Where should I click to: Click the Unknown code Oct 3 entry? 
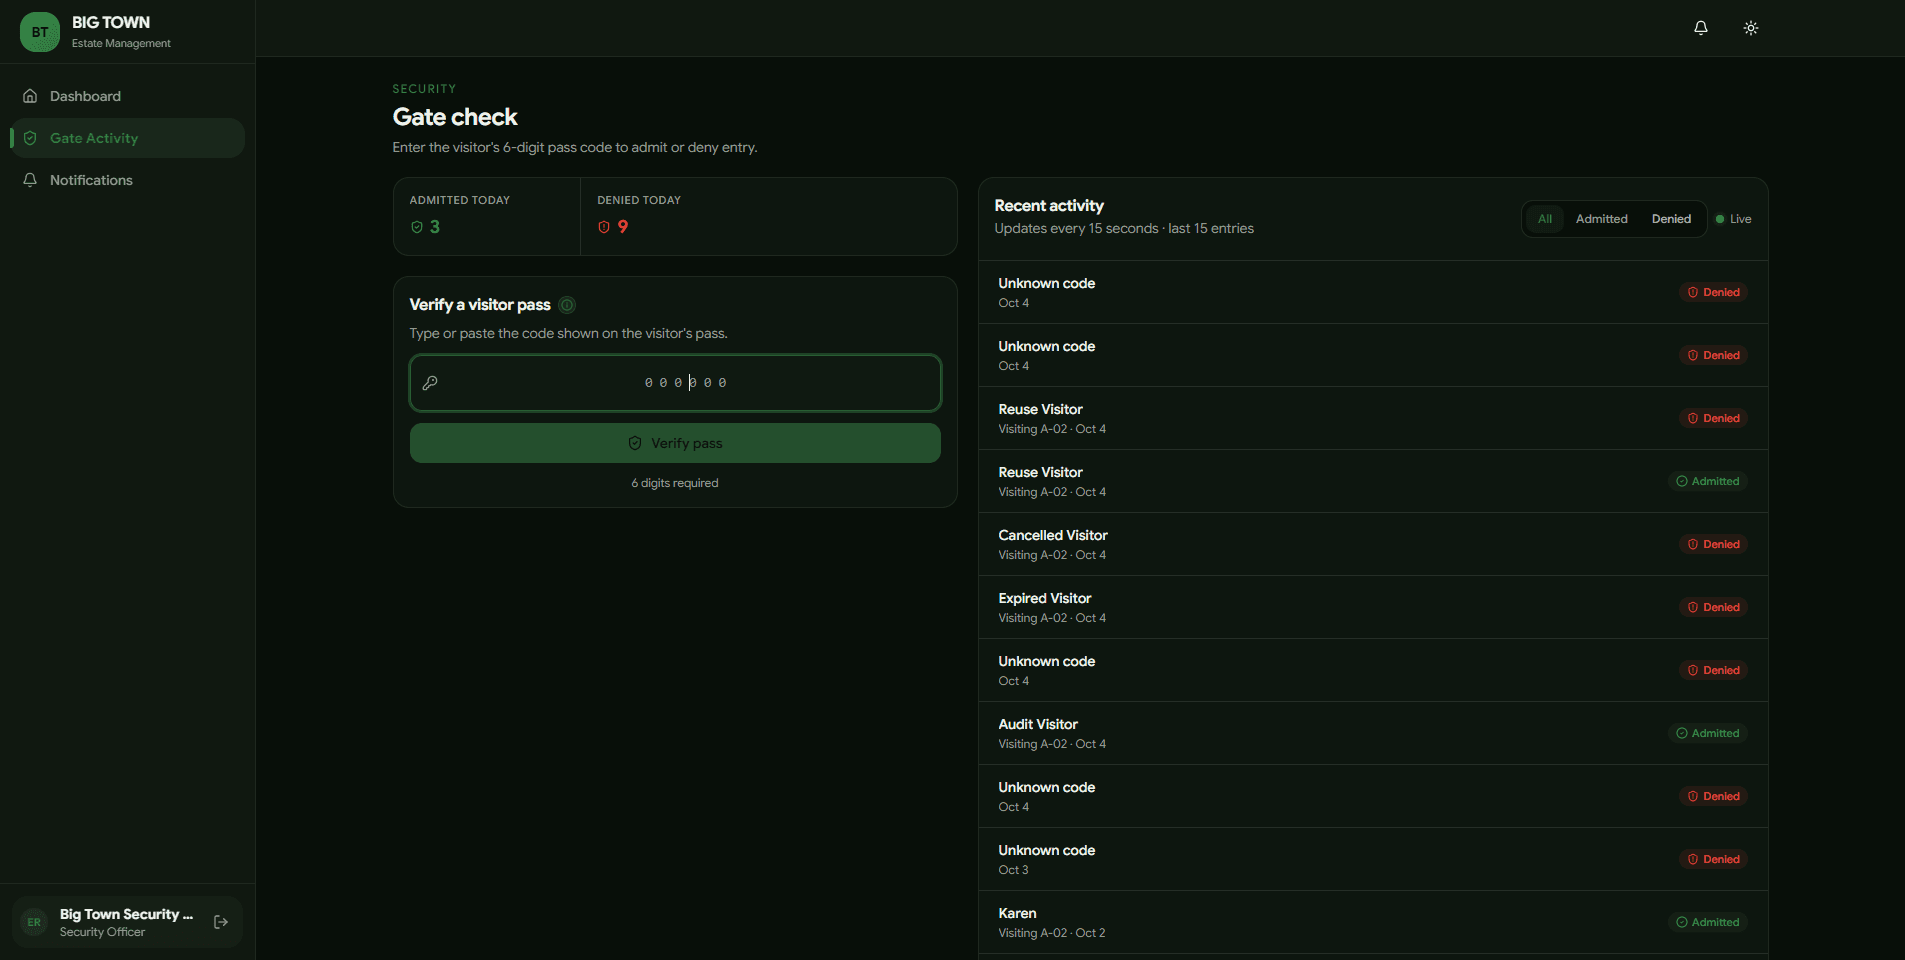point(1373,859)
